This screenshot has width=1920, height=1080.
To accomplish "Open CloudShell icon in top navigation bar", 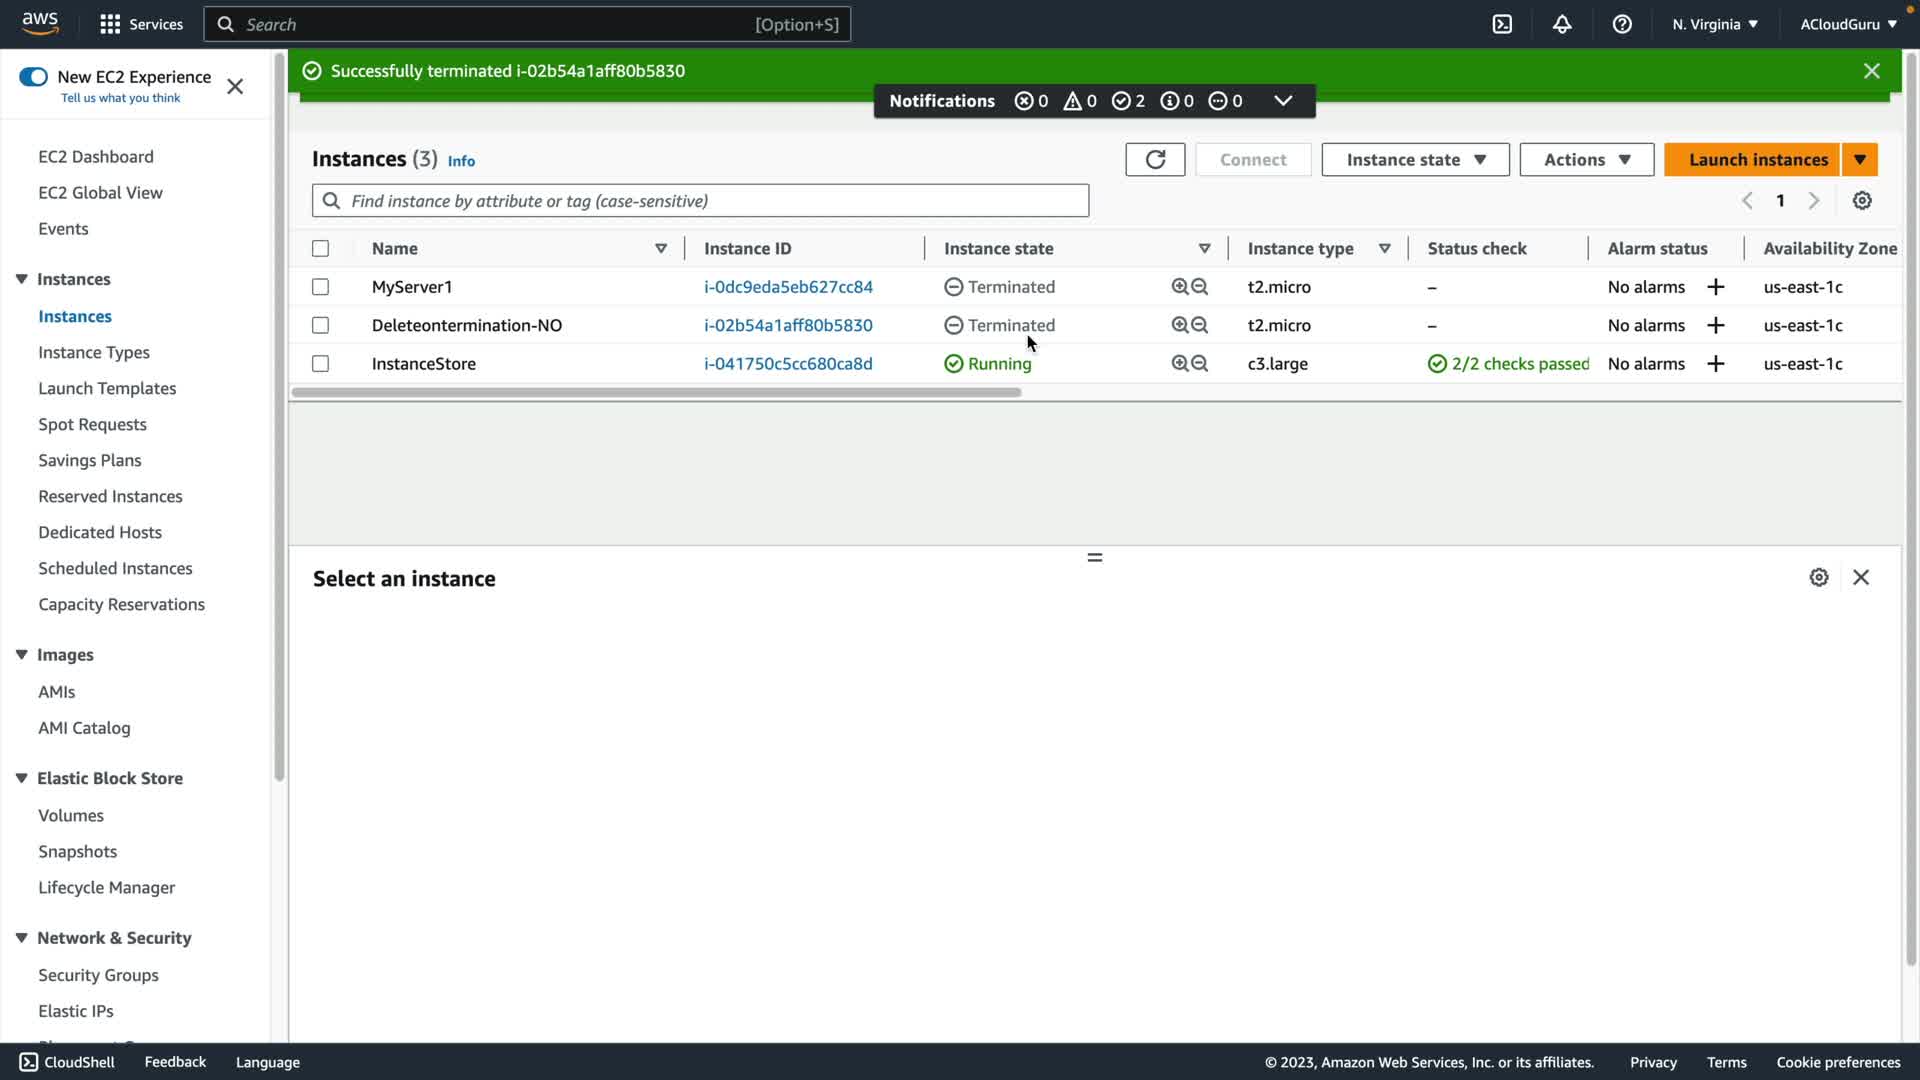I will [x=1502, y=24].
